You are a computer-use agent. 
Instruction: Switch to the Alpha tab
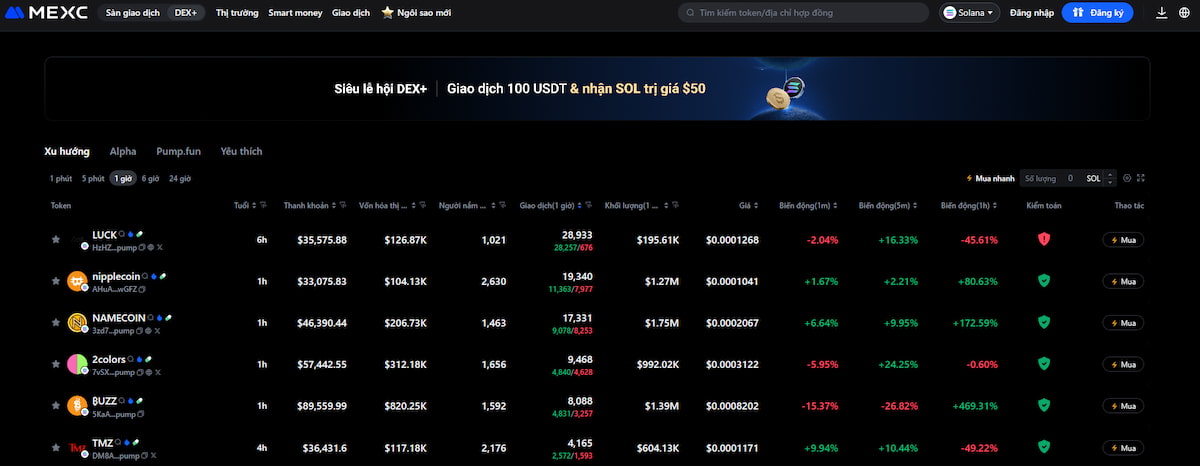123,151
